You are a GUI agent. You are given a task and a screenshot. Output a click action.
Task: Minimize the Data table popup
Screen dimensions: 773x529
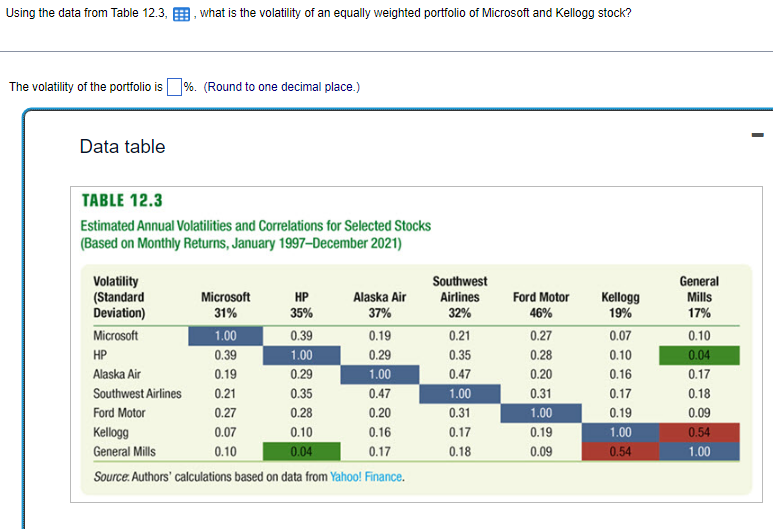757,135
